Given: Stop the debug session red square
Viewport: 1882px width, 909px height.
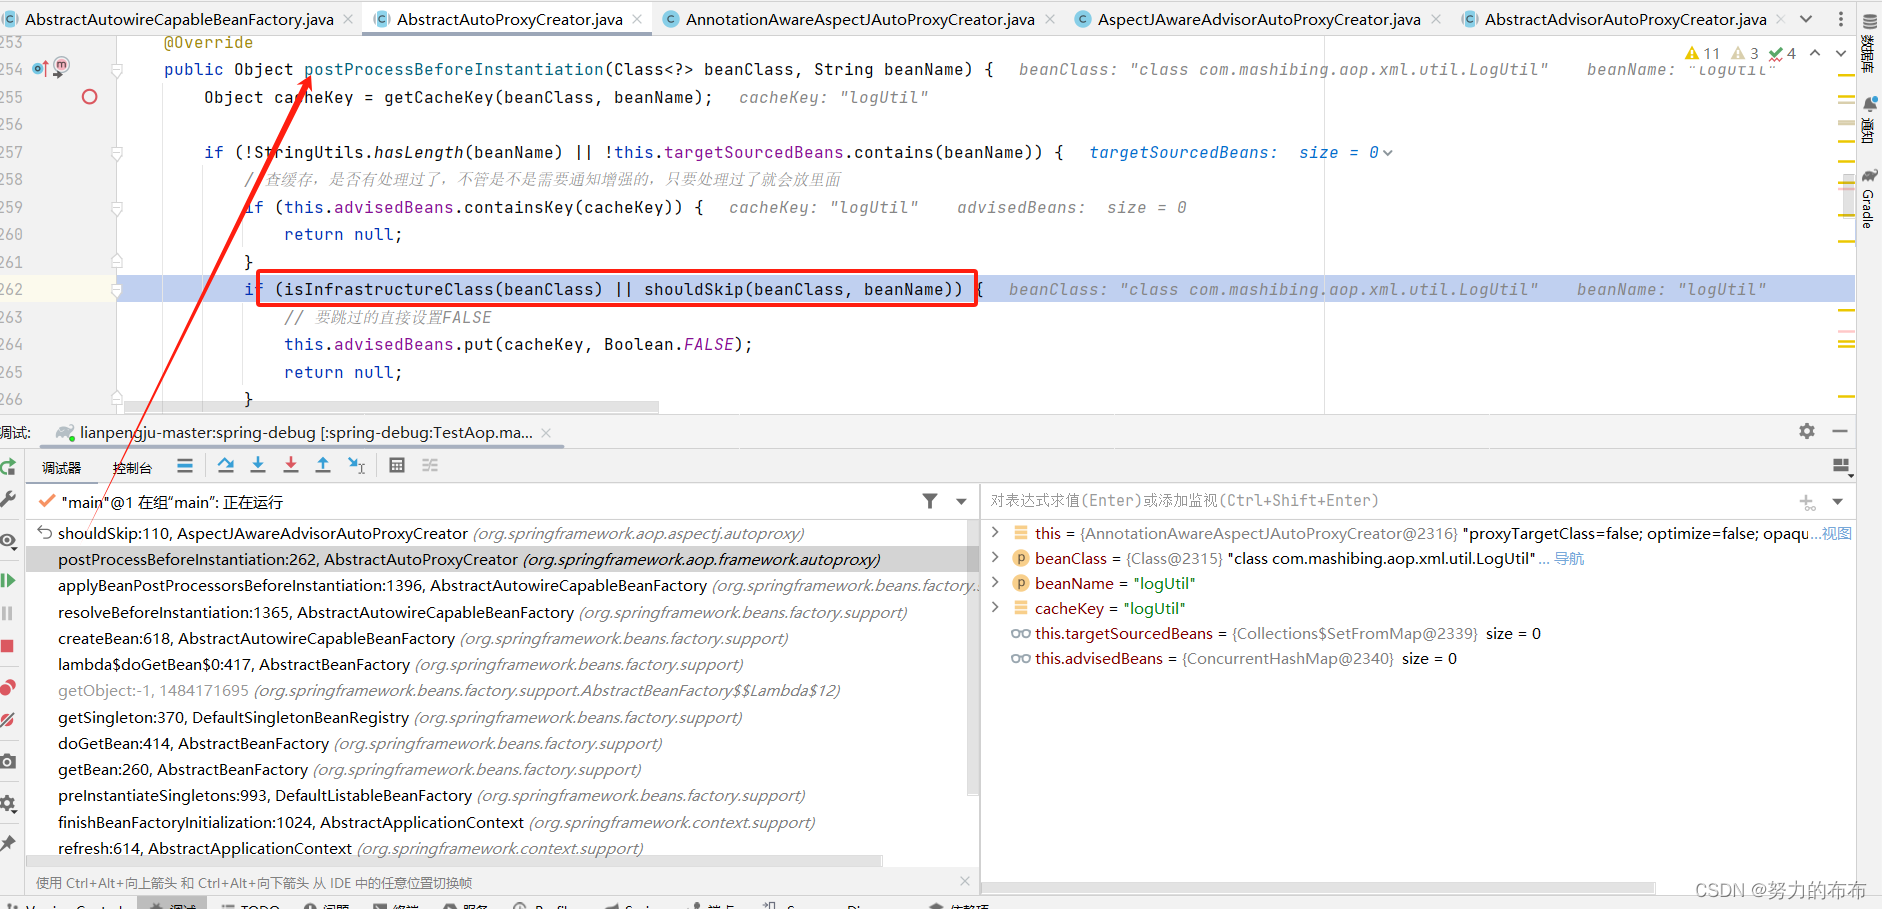Looking at the screenshot, I should pos(7,646).
